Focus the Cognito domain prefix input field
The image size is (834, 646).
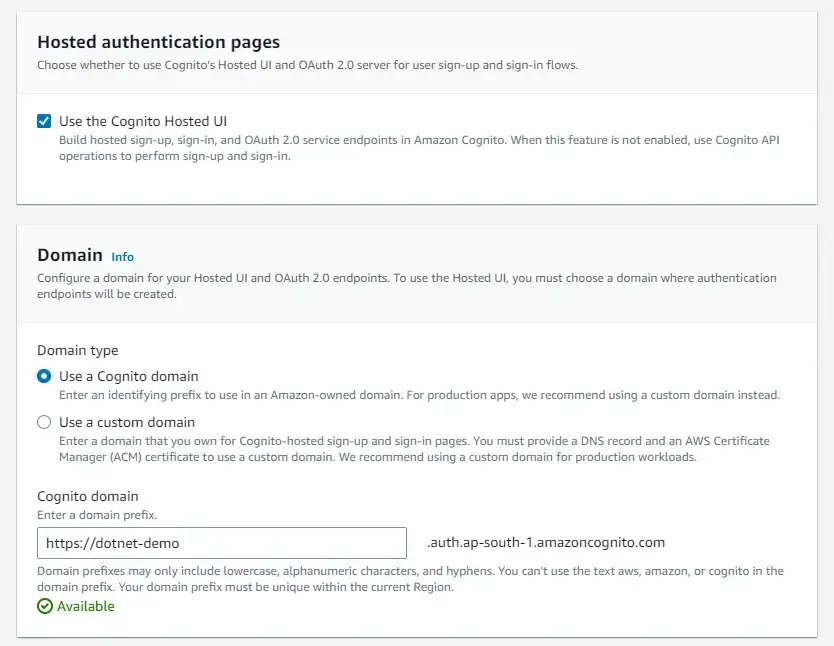tap(220, 542)
